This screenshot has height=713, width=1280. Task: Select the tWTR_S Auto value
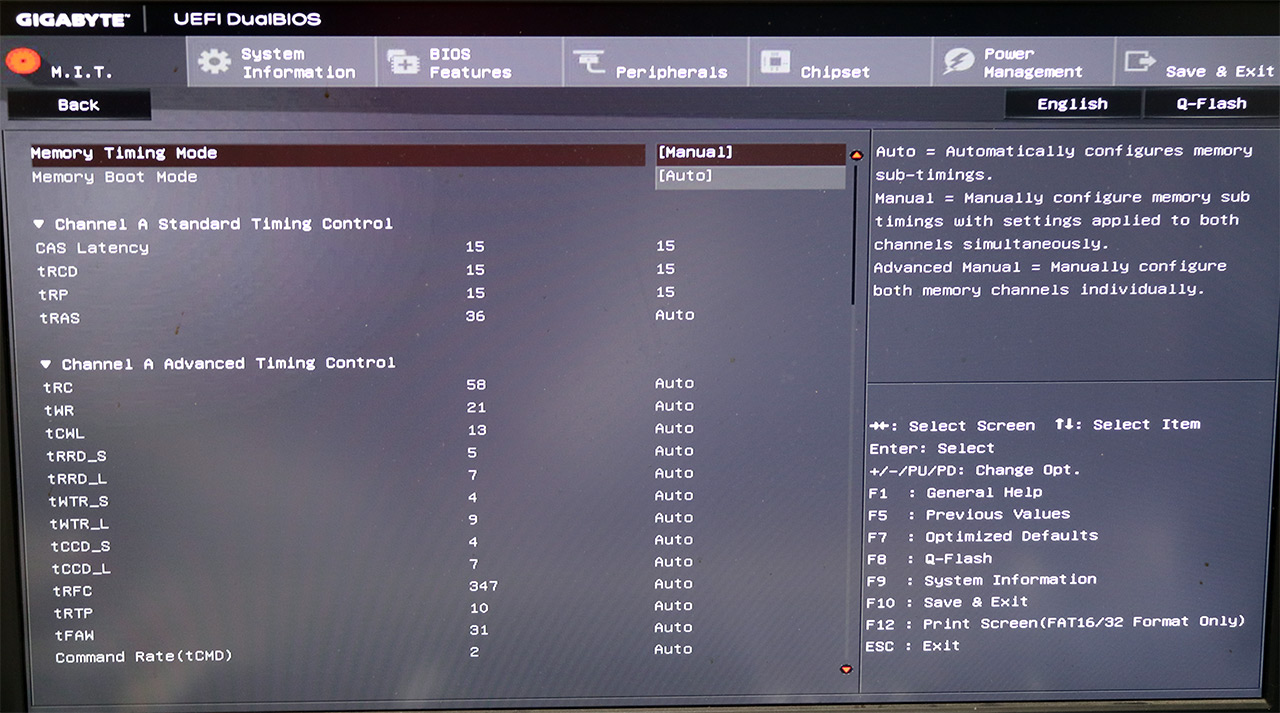pos(675,496)
